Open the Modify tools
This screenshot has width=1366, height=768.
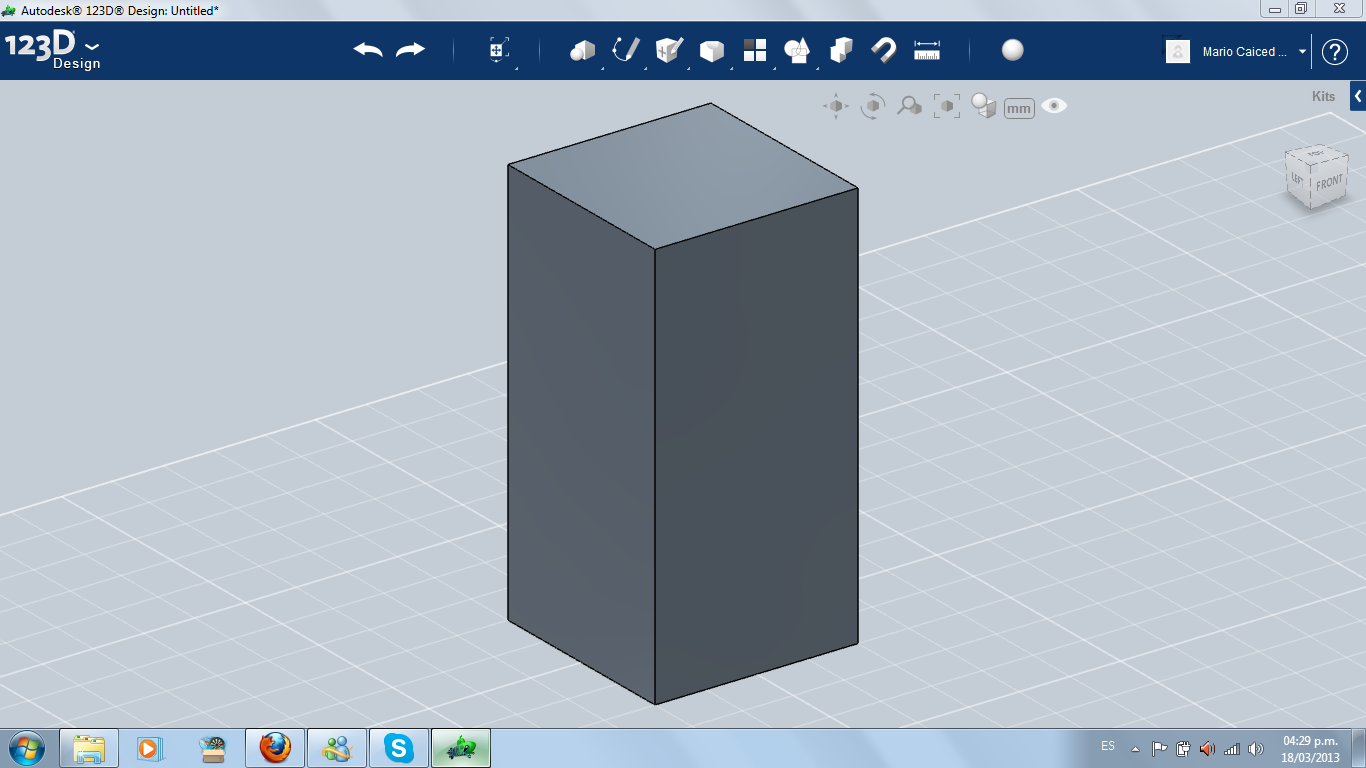(x=712, y=50)
